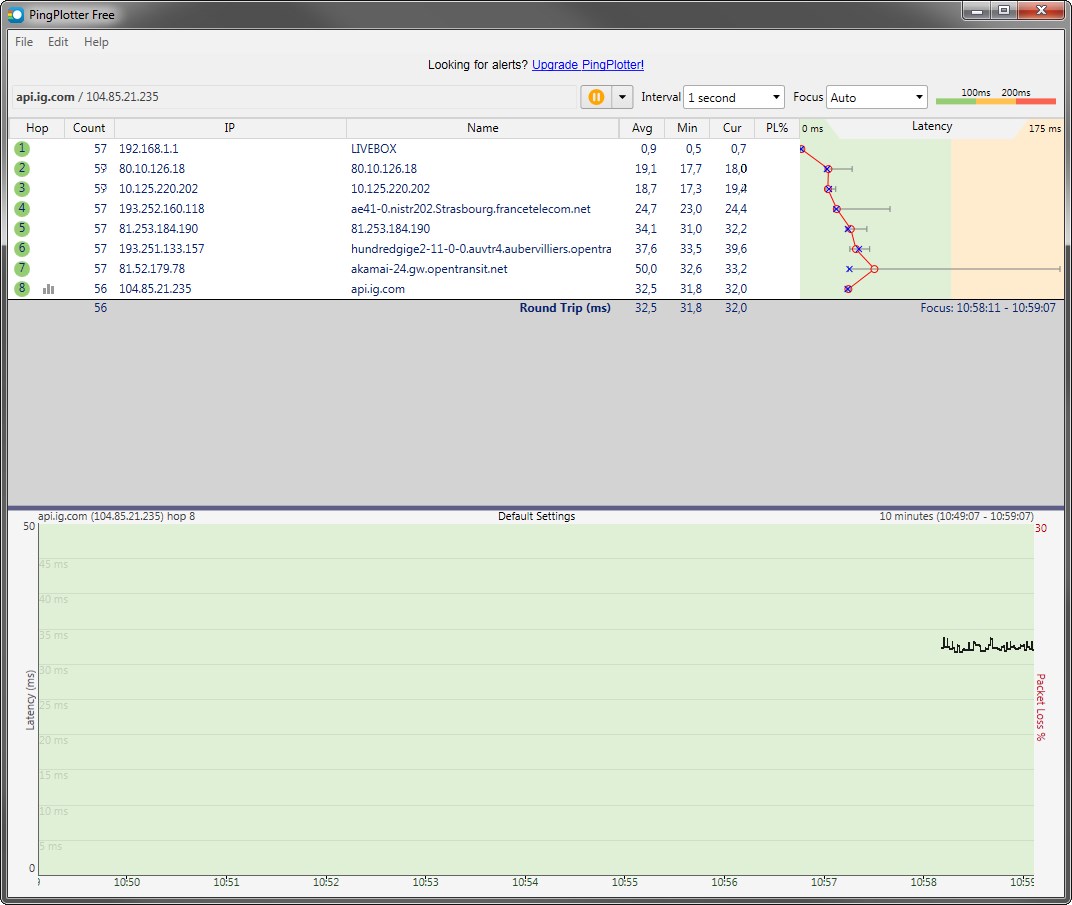Open the Interval dropdown showing 1 second
Viewport: 1072px width, 905px height.
(734, 97)
